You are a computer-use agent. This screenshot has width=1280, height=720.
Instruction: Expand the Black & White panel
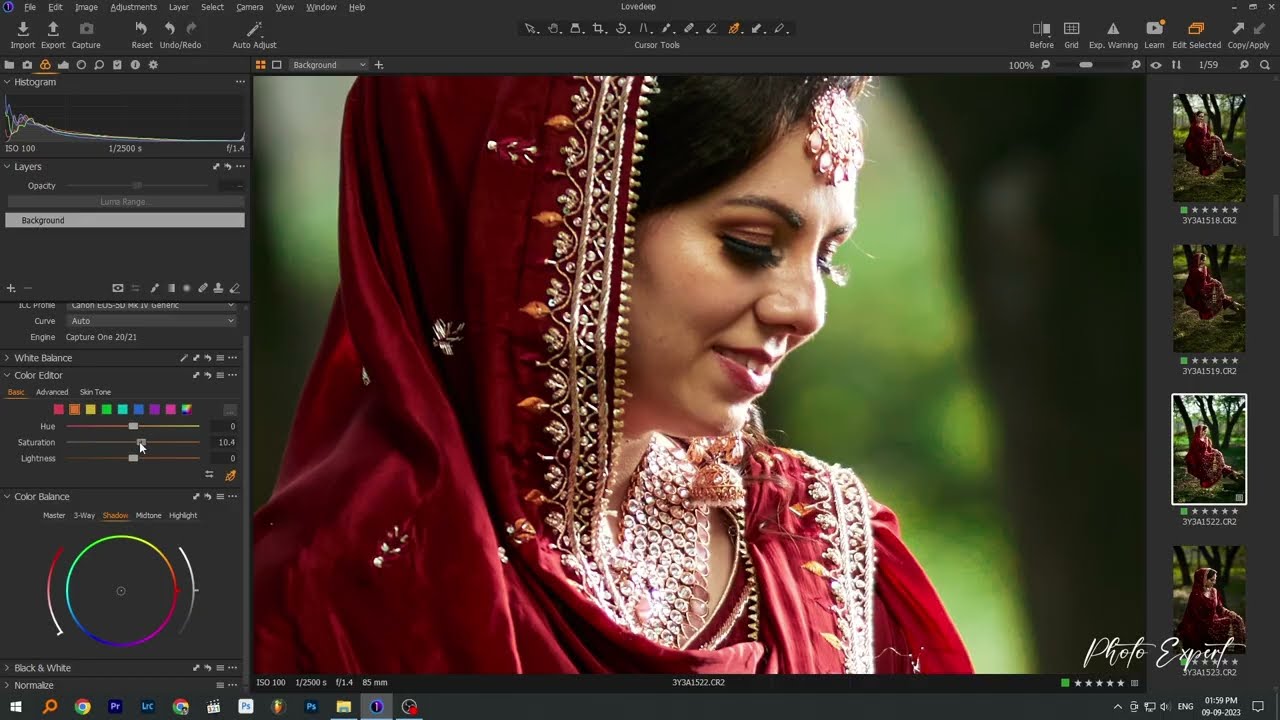coord(7,668)
